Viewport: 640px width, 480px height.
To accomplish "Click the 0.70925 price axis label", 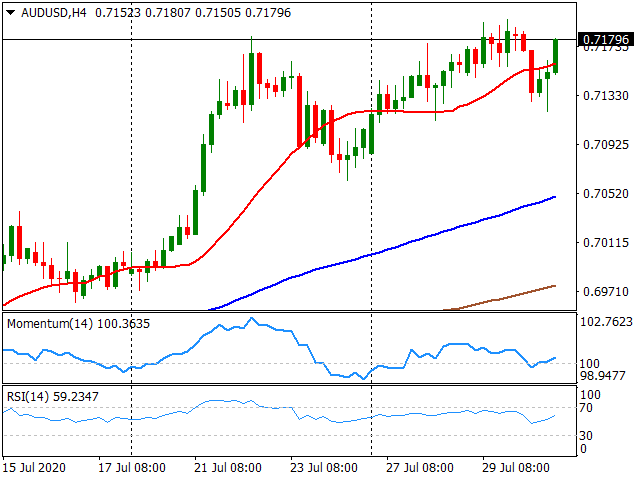I will (x=606, y=144).
